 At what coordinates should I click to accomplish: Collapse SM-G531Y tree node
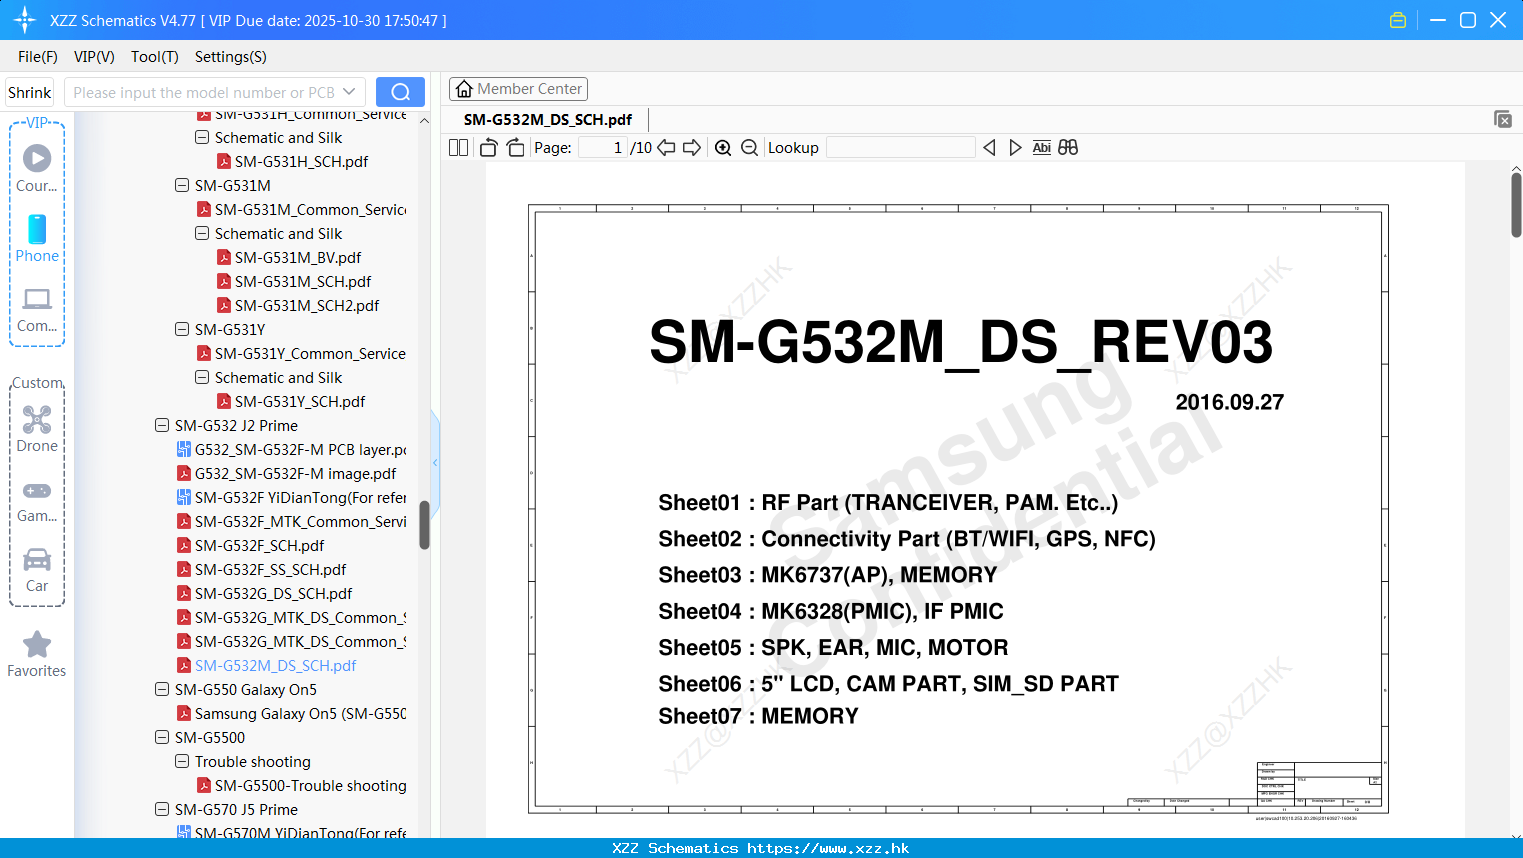pos(182,329)
